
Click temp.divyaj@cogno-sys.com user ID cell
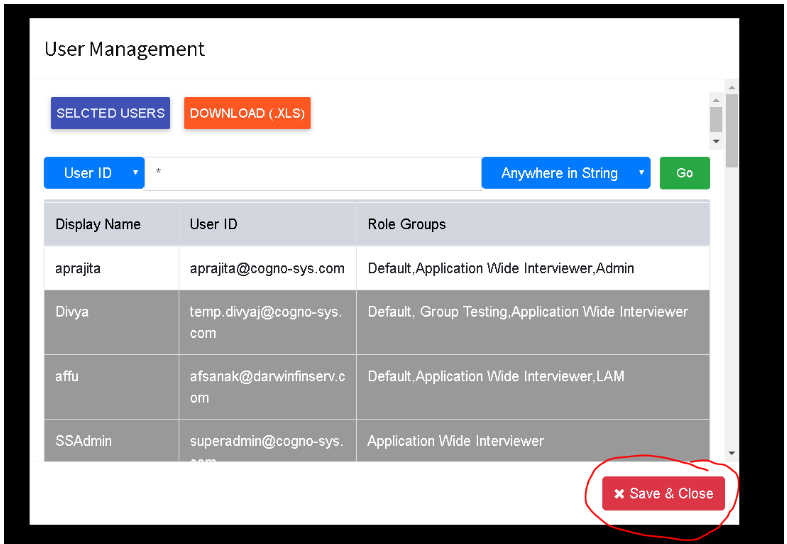(x=268, y=322)
